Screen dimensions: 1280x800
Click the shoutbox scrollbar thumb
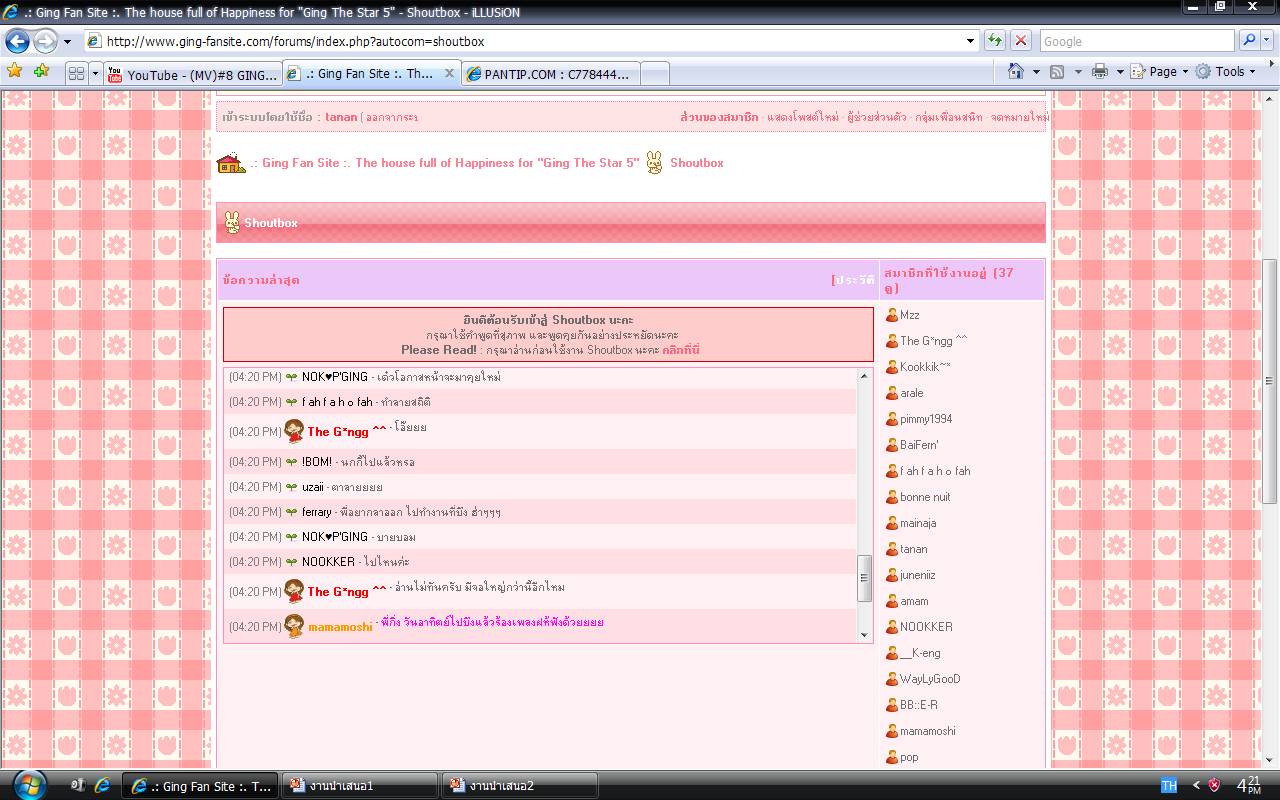(865, 578)
